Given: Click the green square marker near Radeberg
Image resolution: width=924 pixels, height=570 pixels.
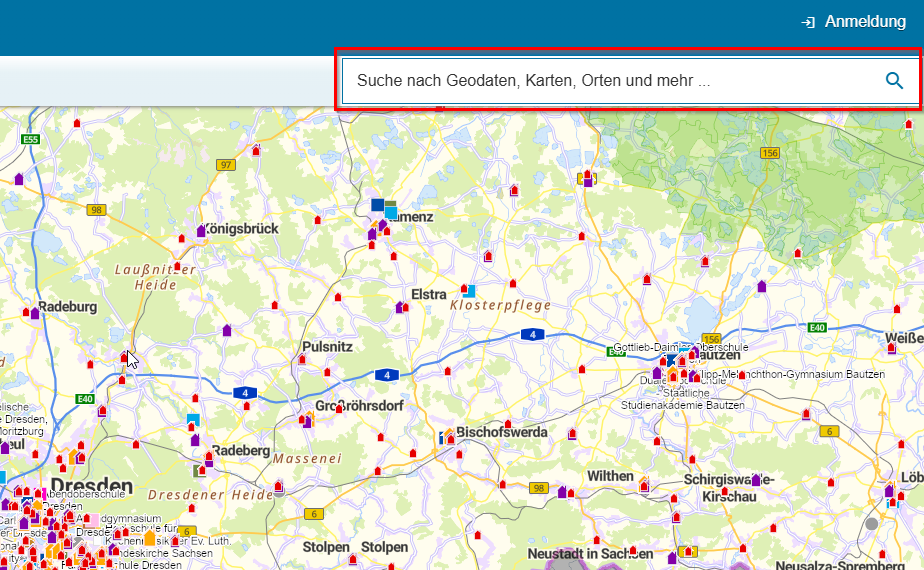Looking at the screenshot, I should point(198,470).
